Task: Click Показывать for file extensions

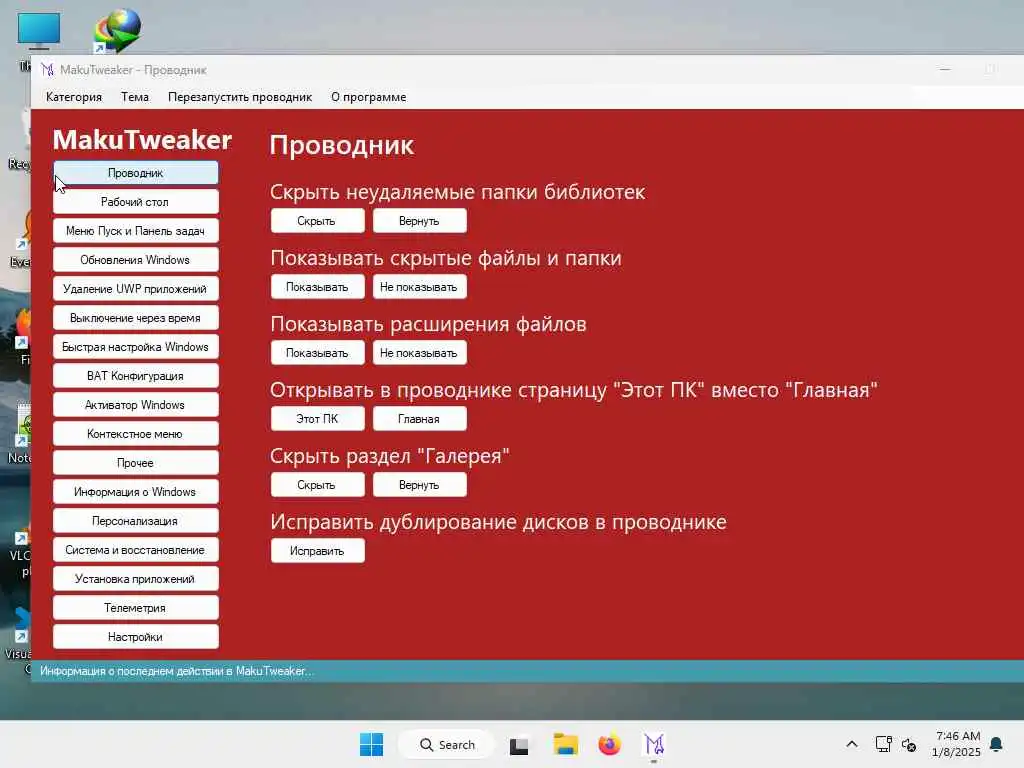Action: click(x=317, y=353)
